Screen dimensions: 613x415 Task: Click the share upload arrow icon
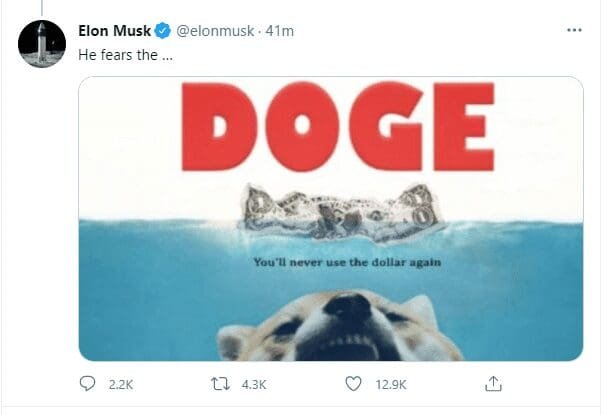point(492,383)
